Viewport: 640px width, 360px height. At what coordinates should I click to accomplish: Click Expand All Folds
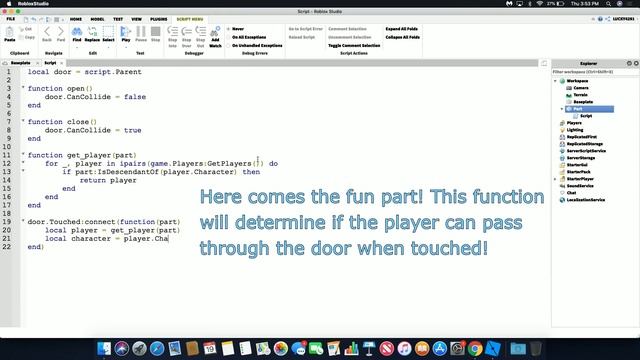click(402, 29)
